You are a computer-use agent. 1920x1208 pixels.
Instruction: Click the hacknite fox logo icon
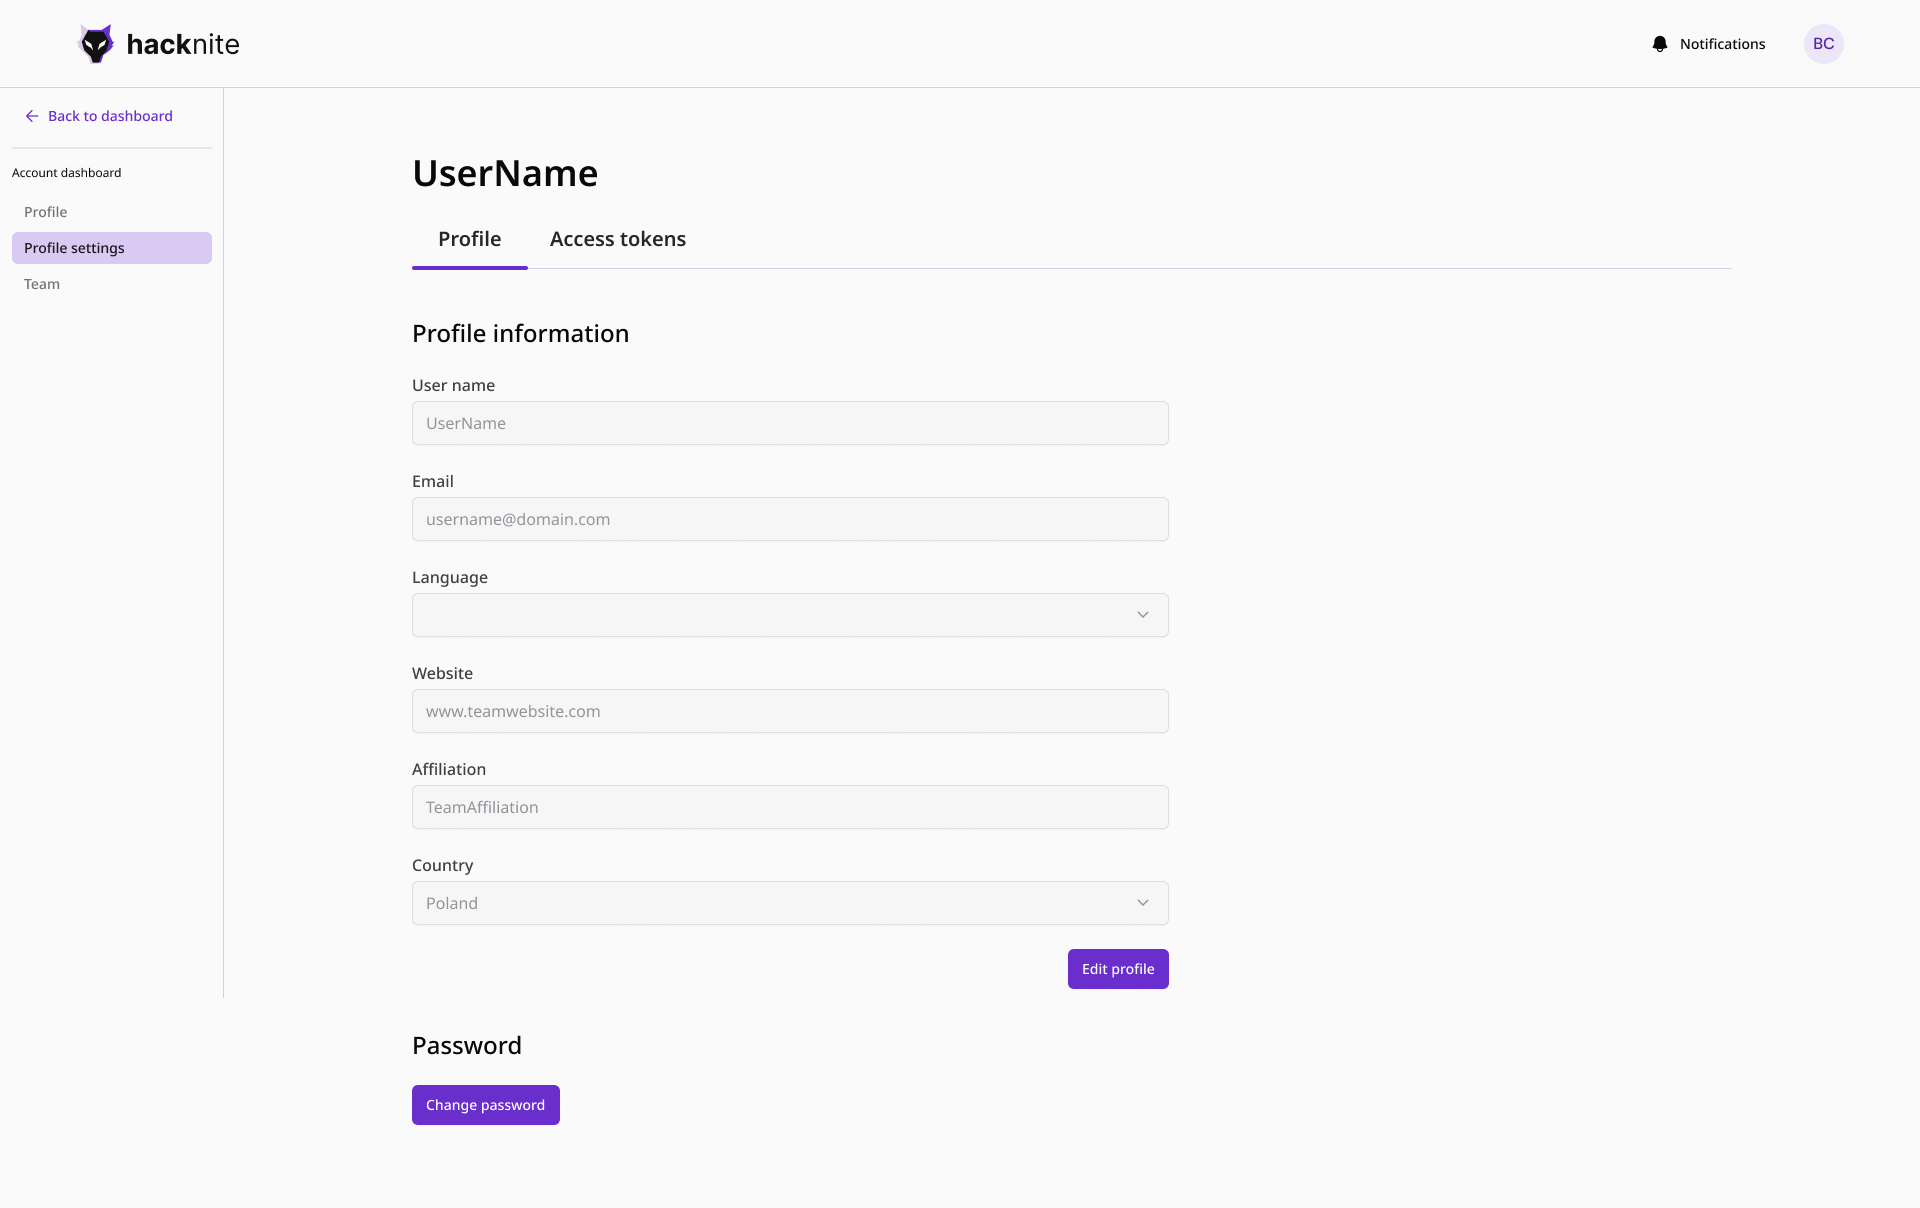coord(96,44)
